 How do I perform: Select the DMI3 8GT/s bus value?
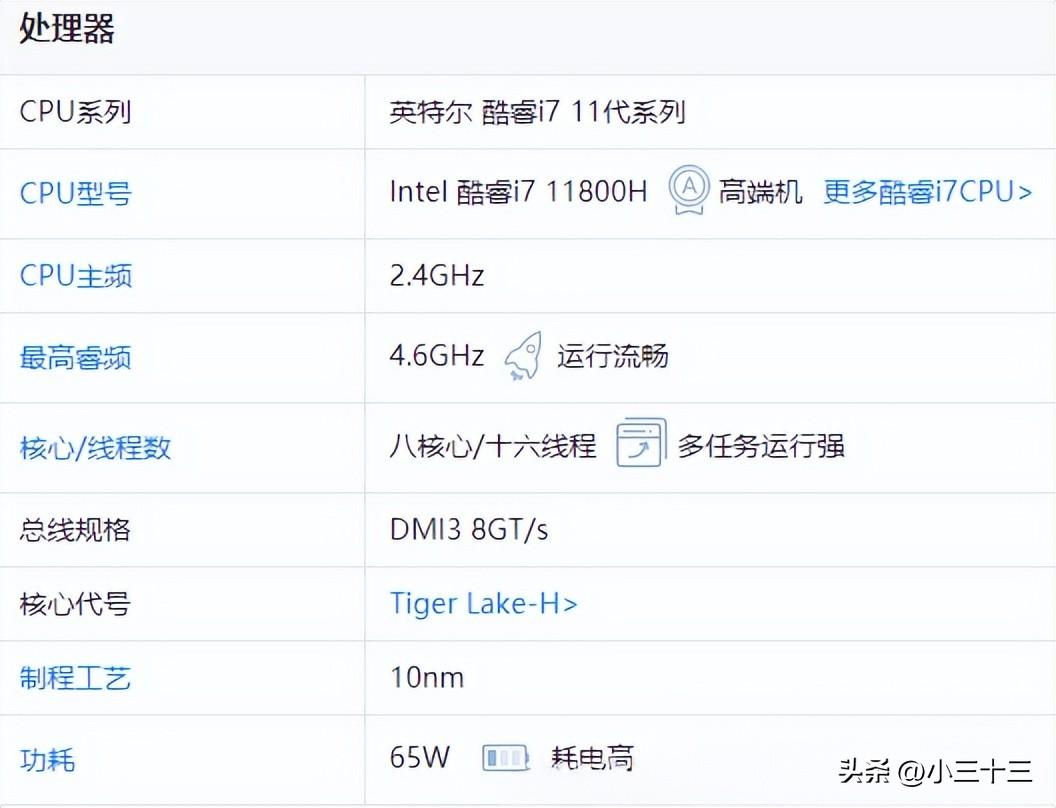coord(469,530)
